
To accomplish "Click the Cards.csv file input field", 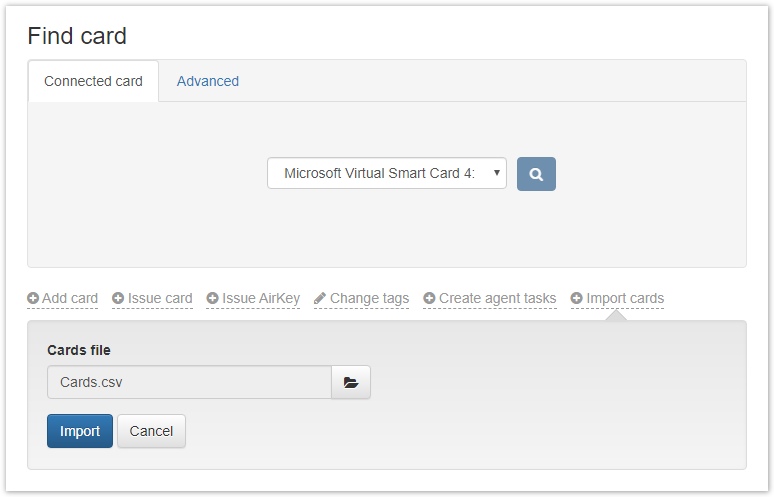I will pos(189,382).
